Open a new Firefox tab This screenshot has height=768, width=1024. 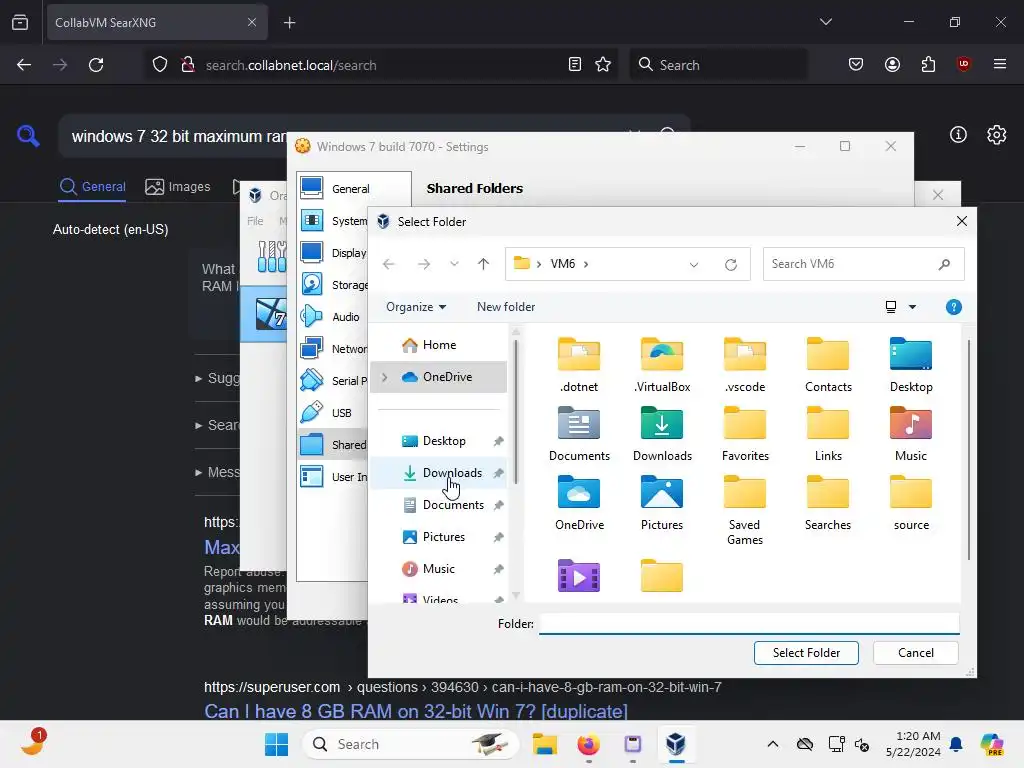point(289,23)
